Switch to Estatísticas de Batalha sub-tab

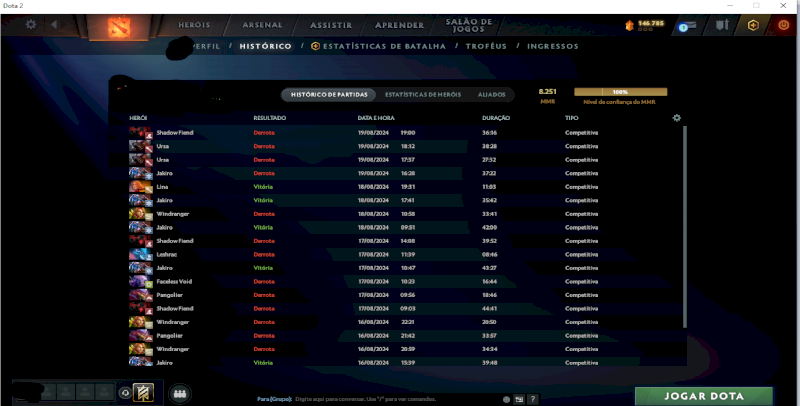click(378, 46)
